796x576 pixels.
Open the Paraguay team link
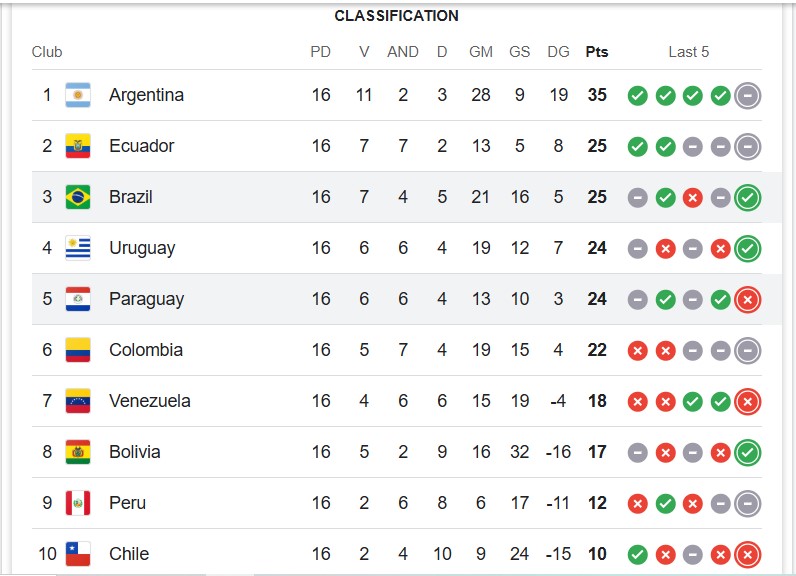point(147,299)
